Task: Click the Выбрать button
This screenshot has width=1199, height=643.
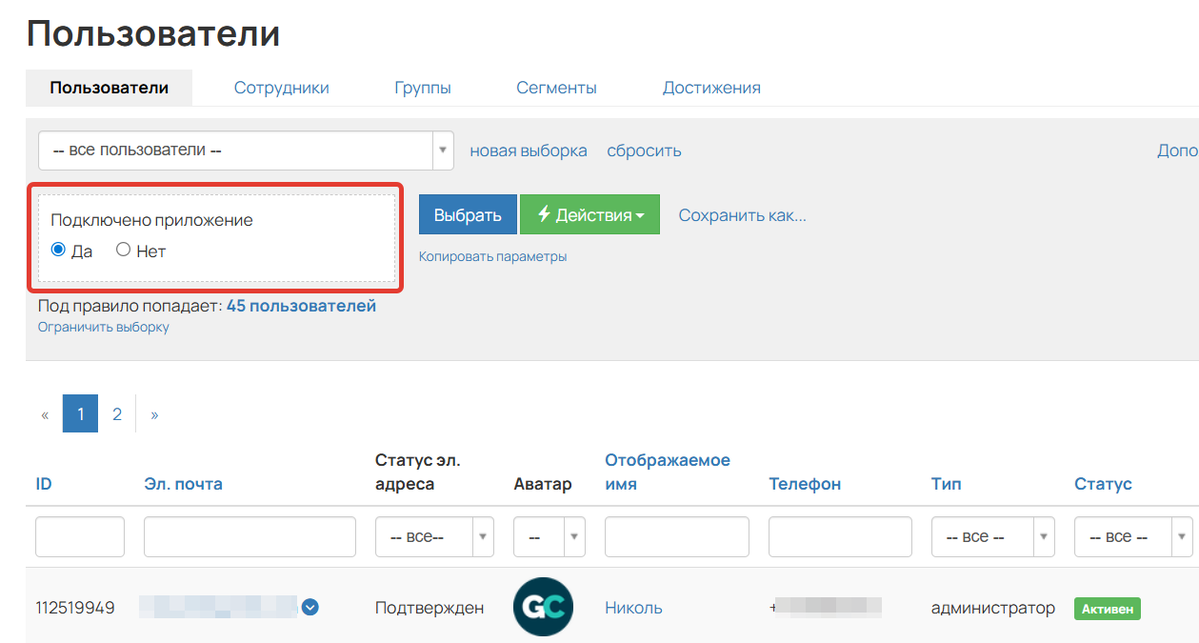Action: pos(467,214)
